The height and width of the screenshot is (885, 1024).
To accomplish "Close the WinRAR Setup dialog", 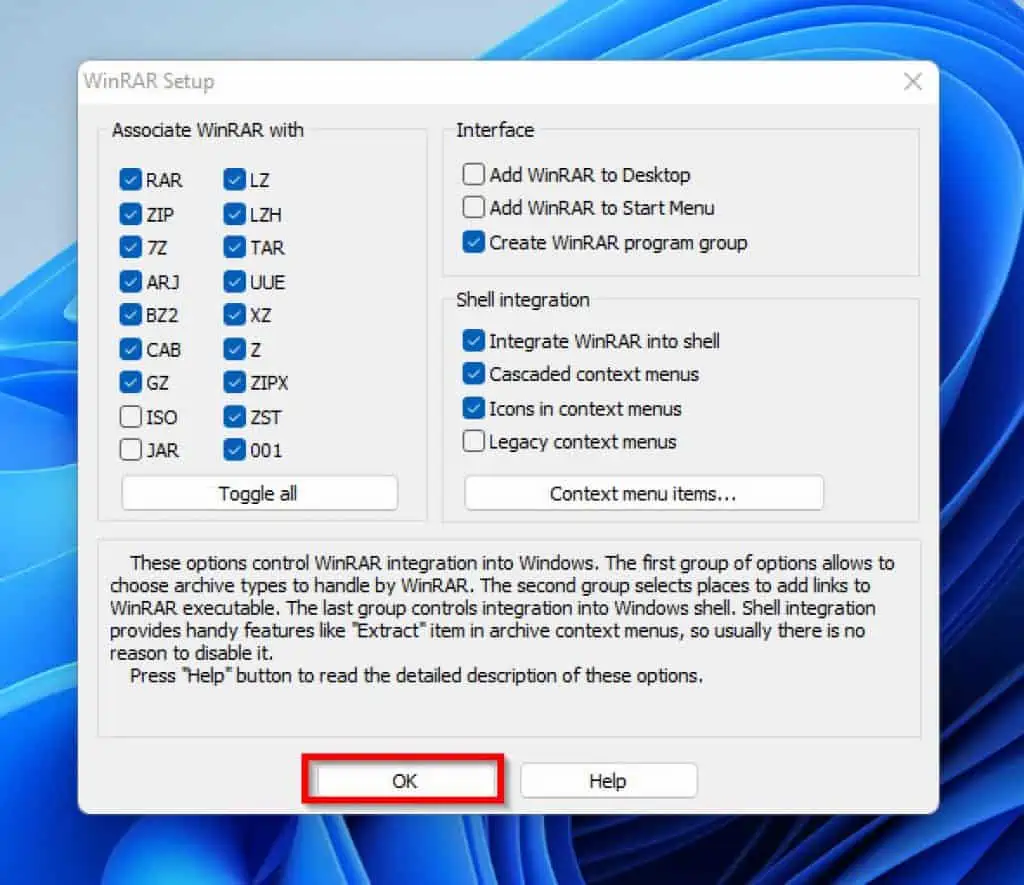I will click(x=912, y=81).
